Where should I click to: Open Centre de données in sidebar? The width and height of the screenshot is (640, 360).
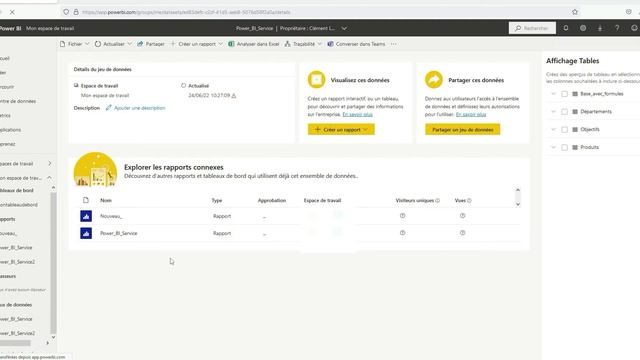coord(18,101)
